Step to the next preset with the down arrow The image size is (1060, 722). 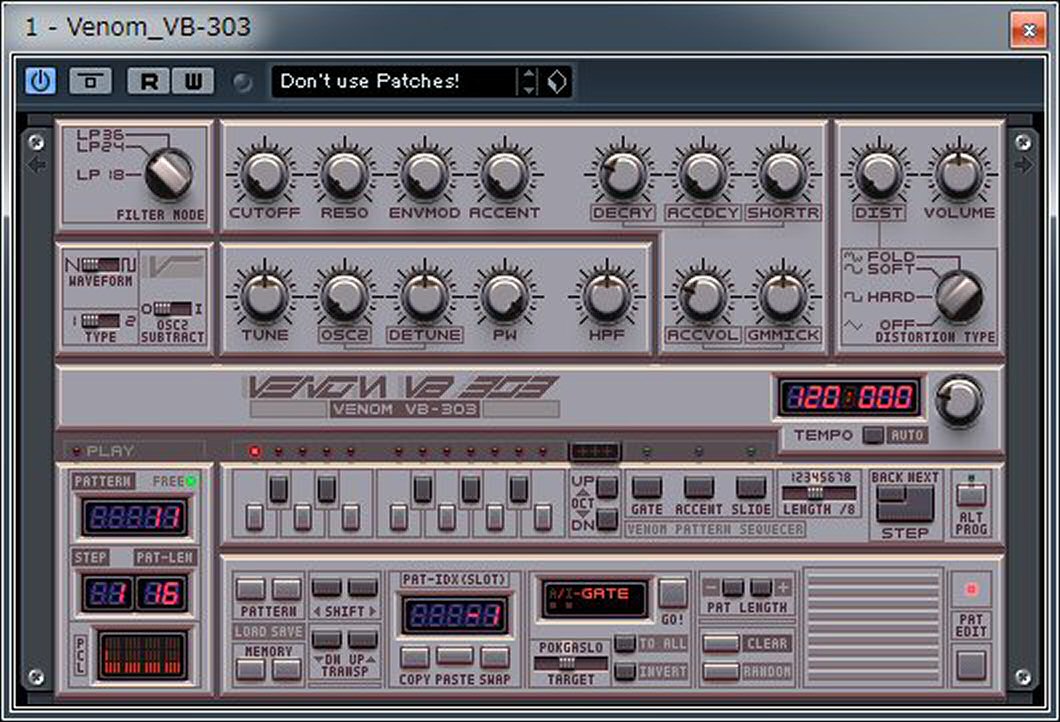click(529, 89)
